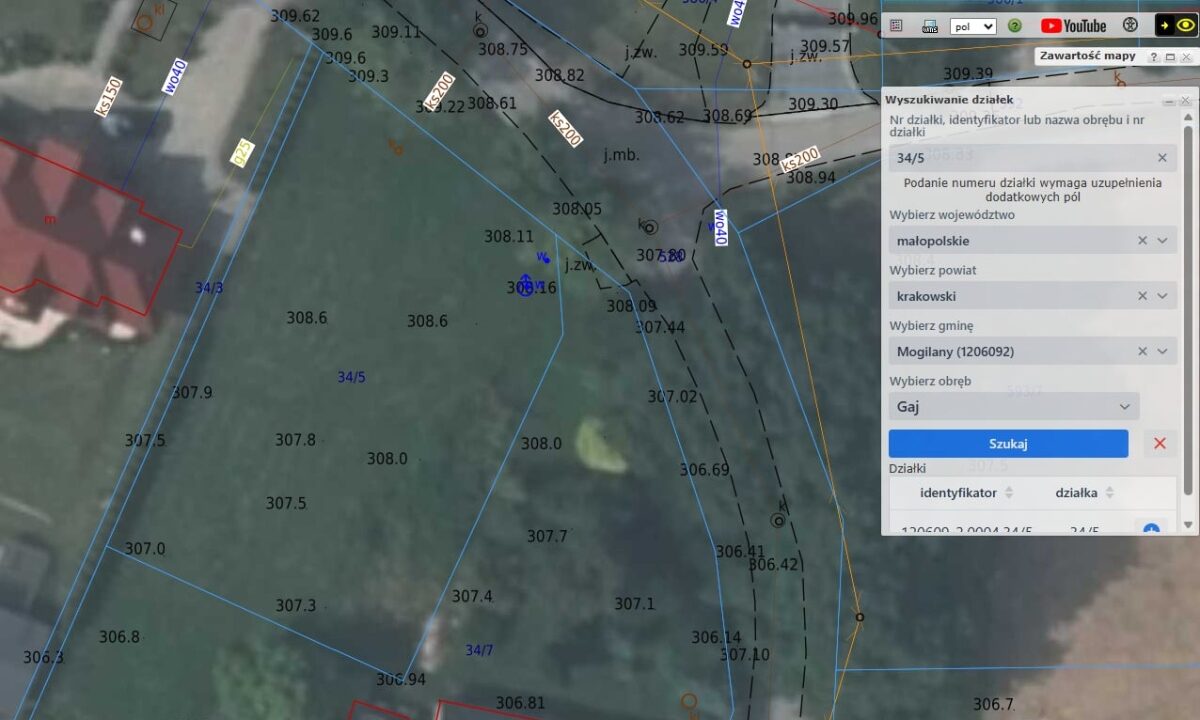
Task: Open the YouTube link logo
Action: [1073, 26]
